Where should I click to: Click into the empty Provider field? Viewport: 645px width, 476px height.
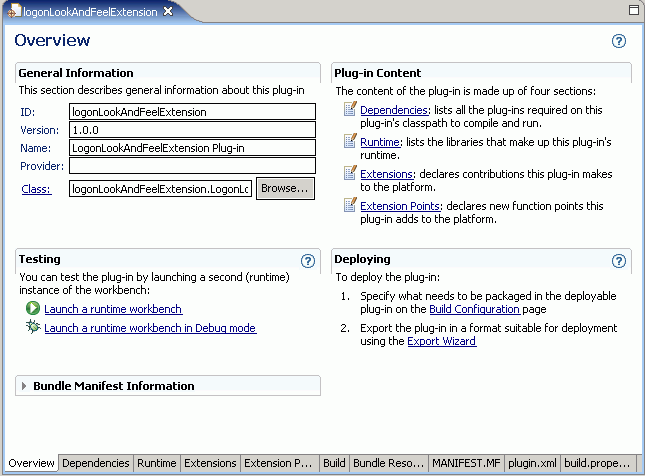point(192,166)
